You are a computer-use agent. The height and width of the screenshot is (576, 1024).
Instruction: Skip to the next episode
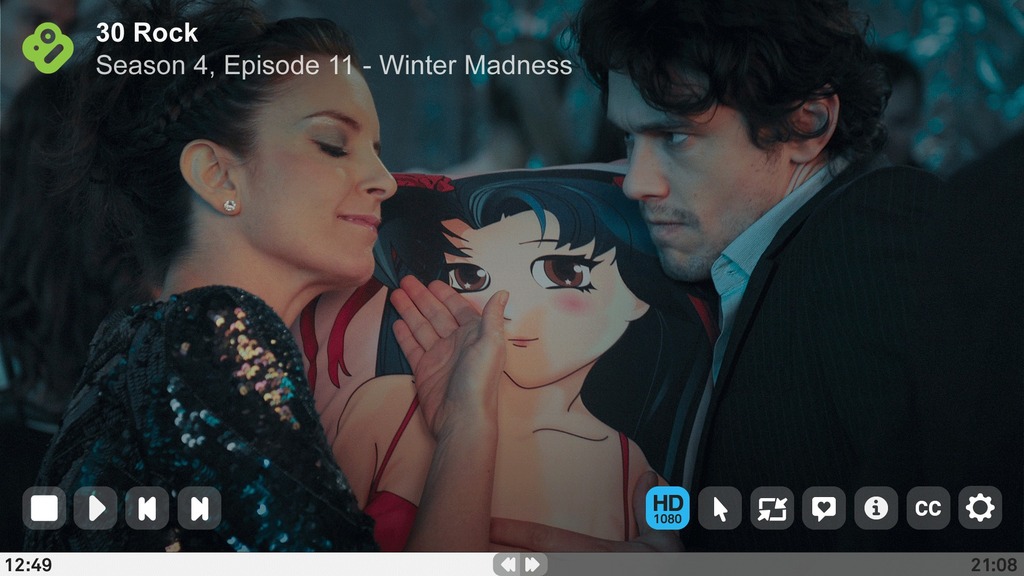click(199, 508)
